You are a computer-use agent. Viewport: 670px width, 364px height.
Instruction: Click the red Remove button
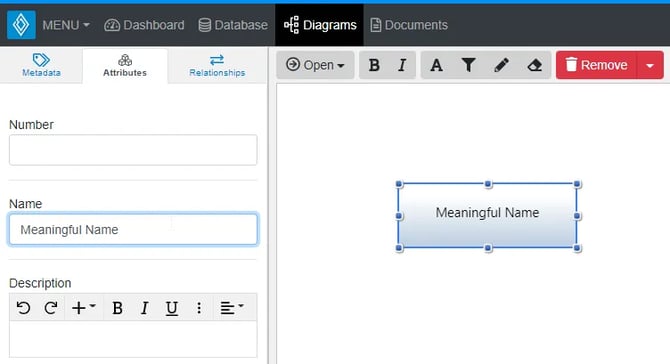pos(597,65)
